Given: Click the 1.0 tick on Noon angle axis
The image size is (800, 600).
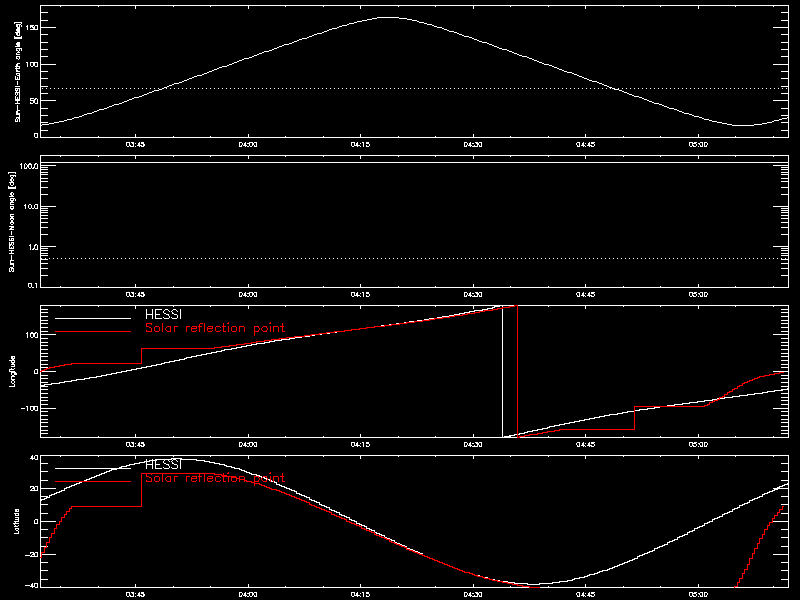Looking at the screenshot, I should (33, 246).
